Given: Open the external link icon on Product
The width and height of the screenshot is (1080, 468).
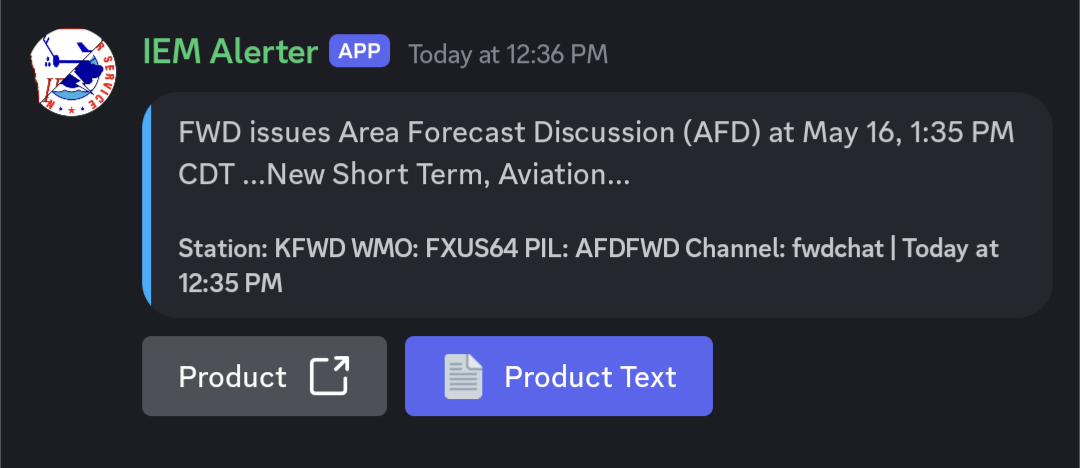Looking at the screenshot, I should pos(329,376).
